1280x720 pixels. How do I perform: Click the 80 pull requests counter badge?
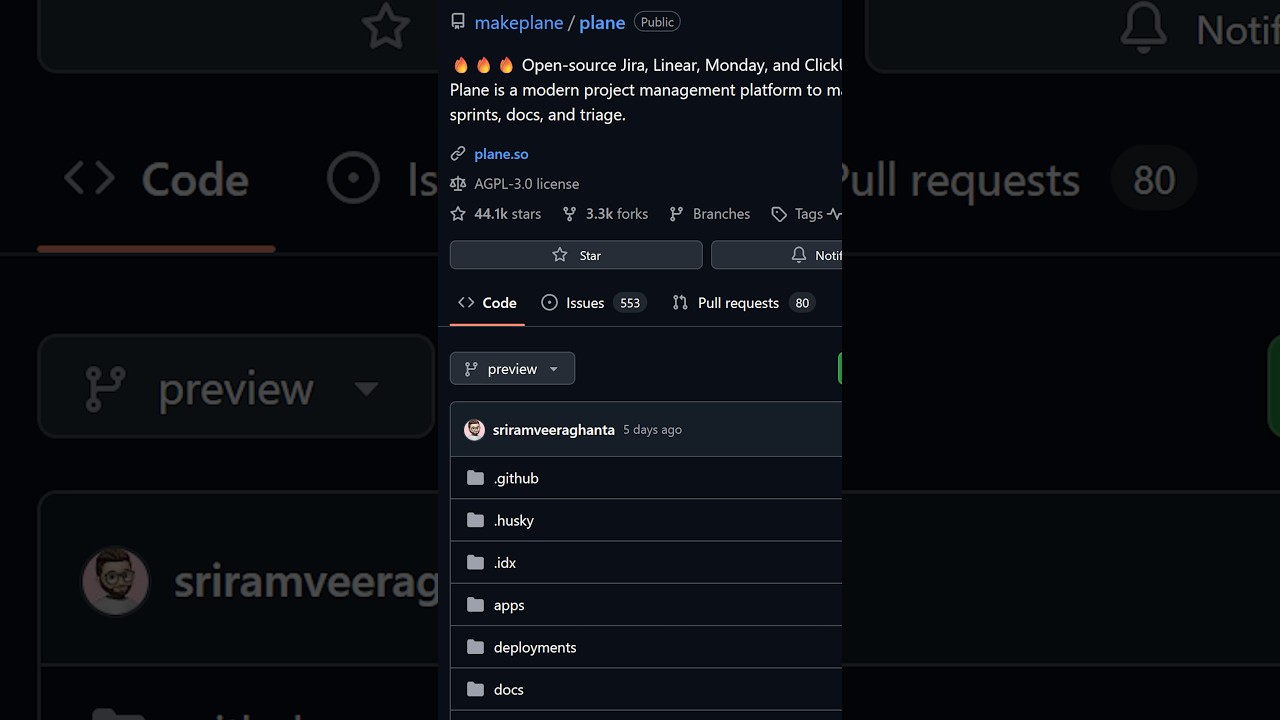(802, 303)
